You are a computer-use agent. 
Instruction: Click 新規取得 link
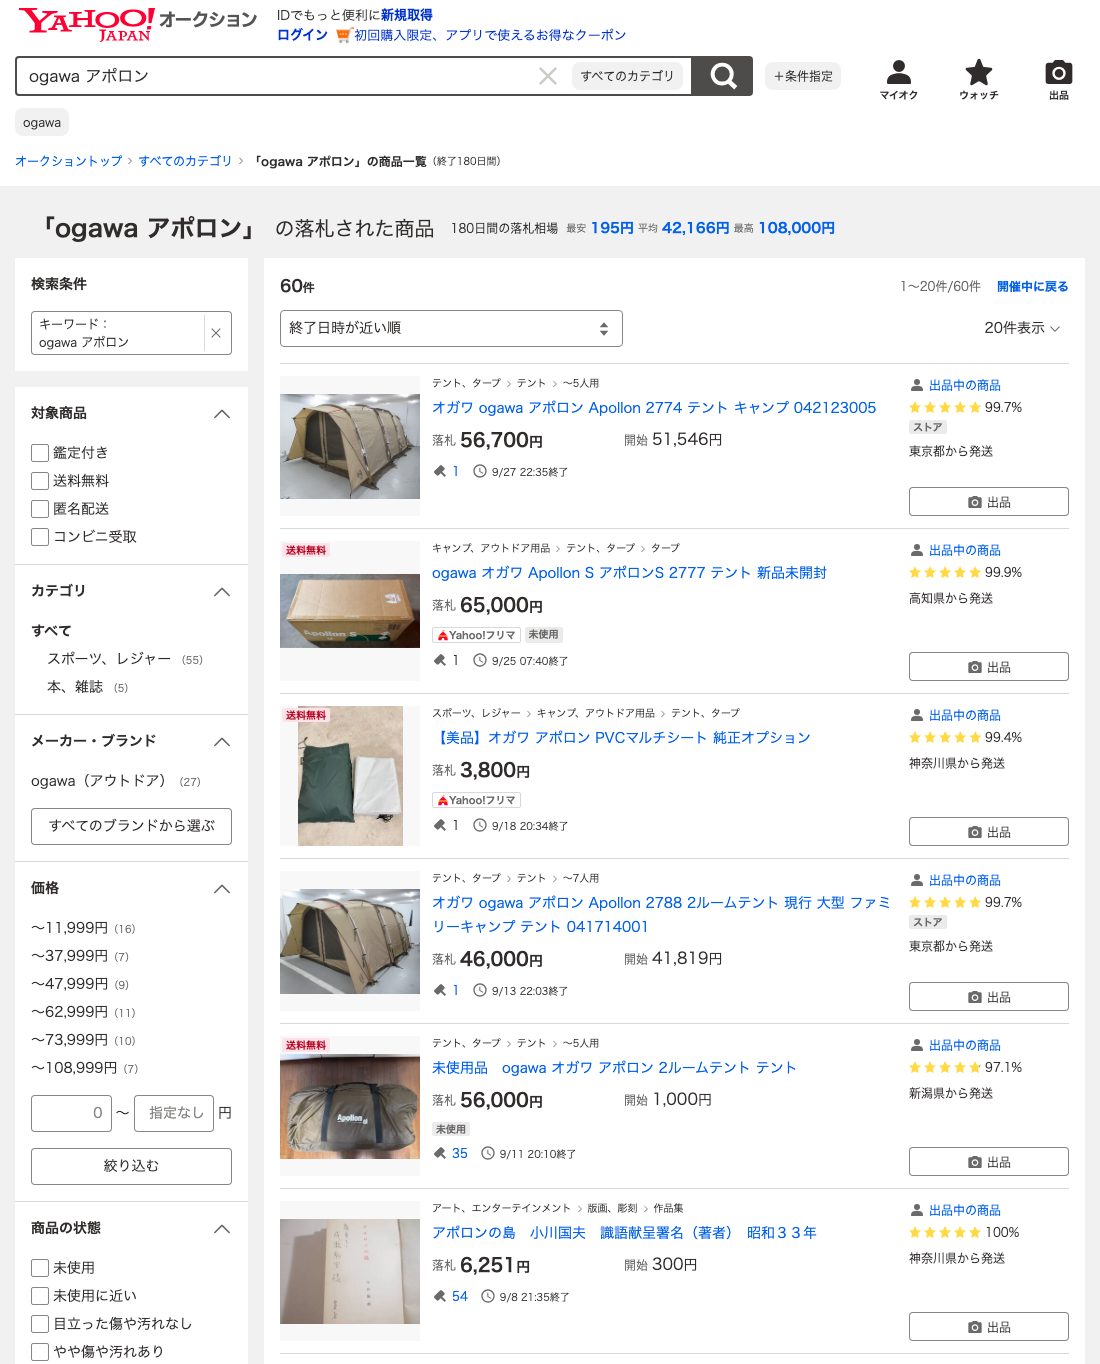tap(407, 15)
